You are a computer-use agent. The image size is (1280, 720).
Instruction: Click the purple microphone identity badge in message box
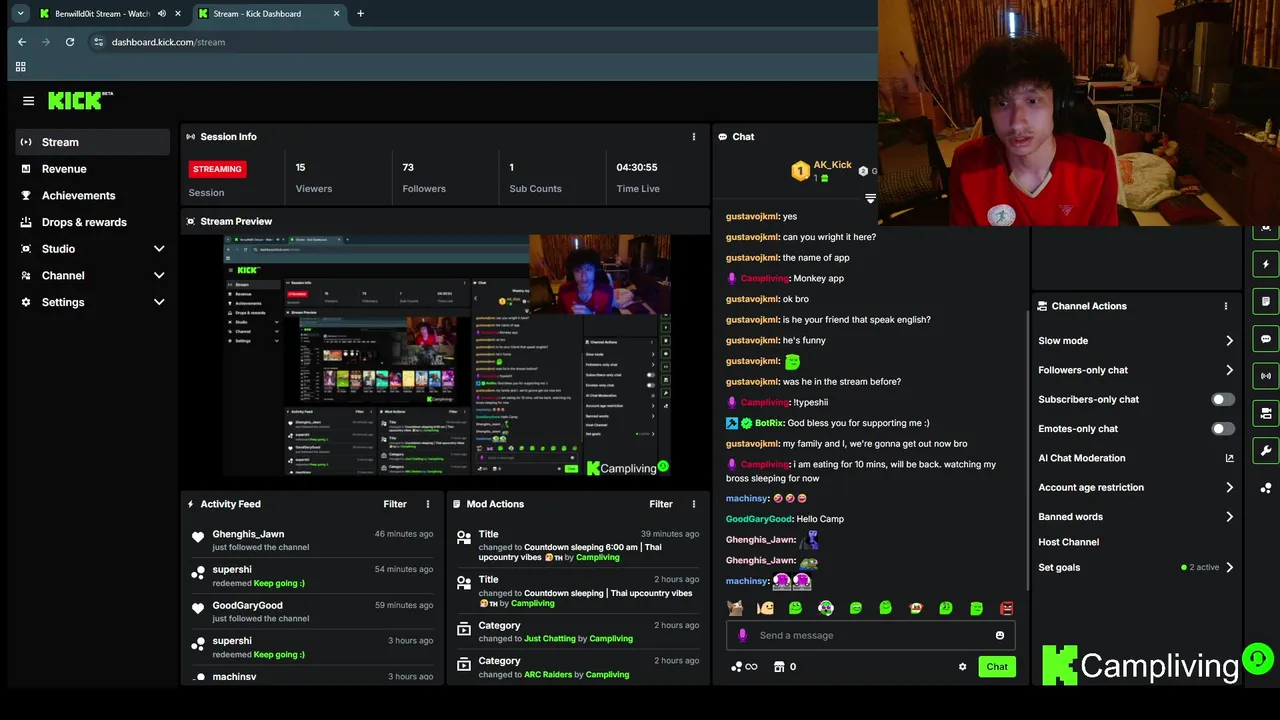click(x=742, y=635)
